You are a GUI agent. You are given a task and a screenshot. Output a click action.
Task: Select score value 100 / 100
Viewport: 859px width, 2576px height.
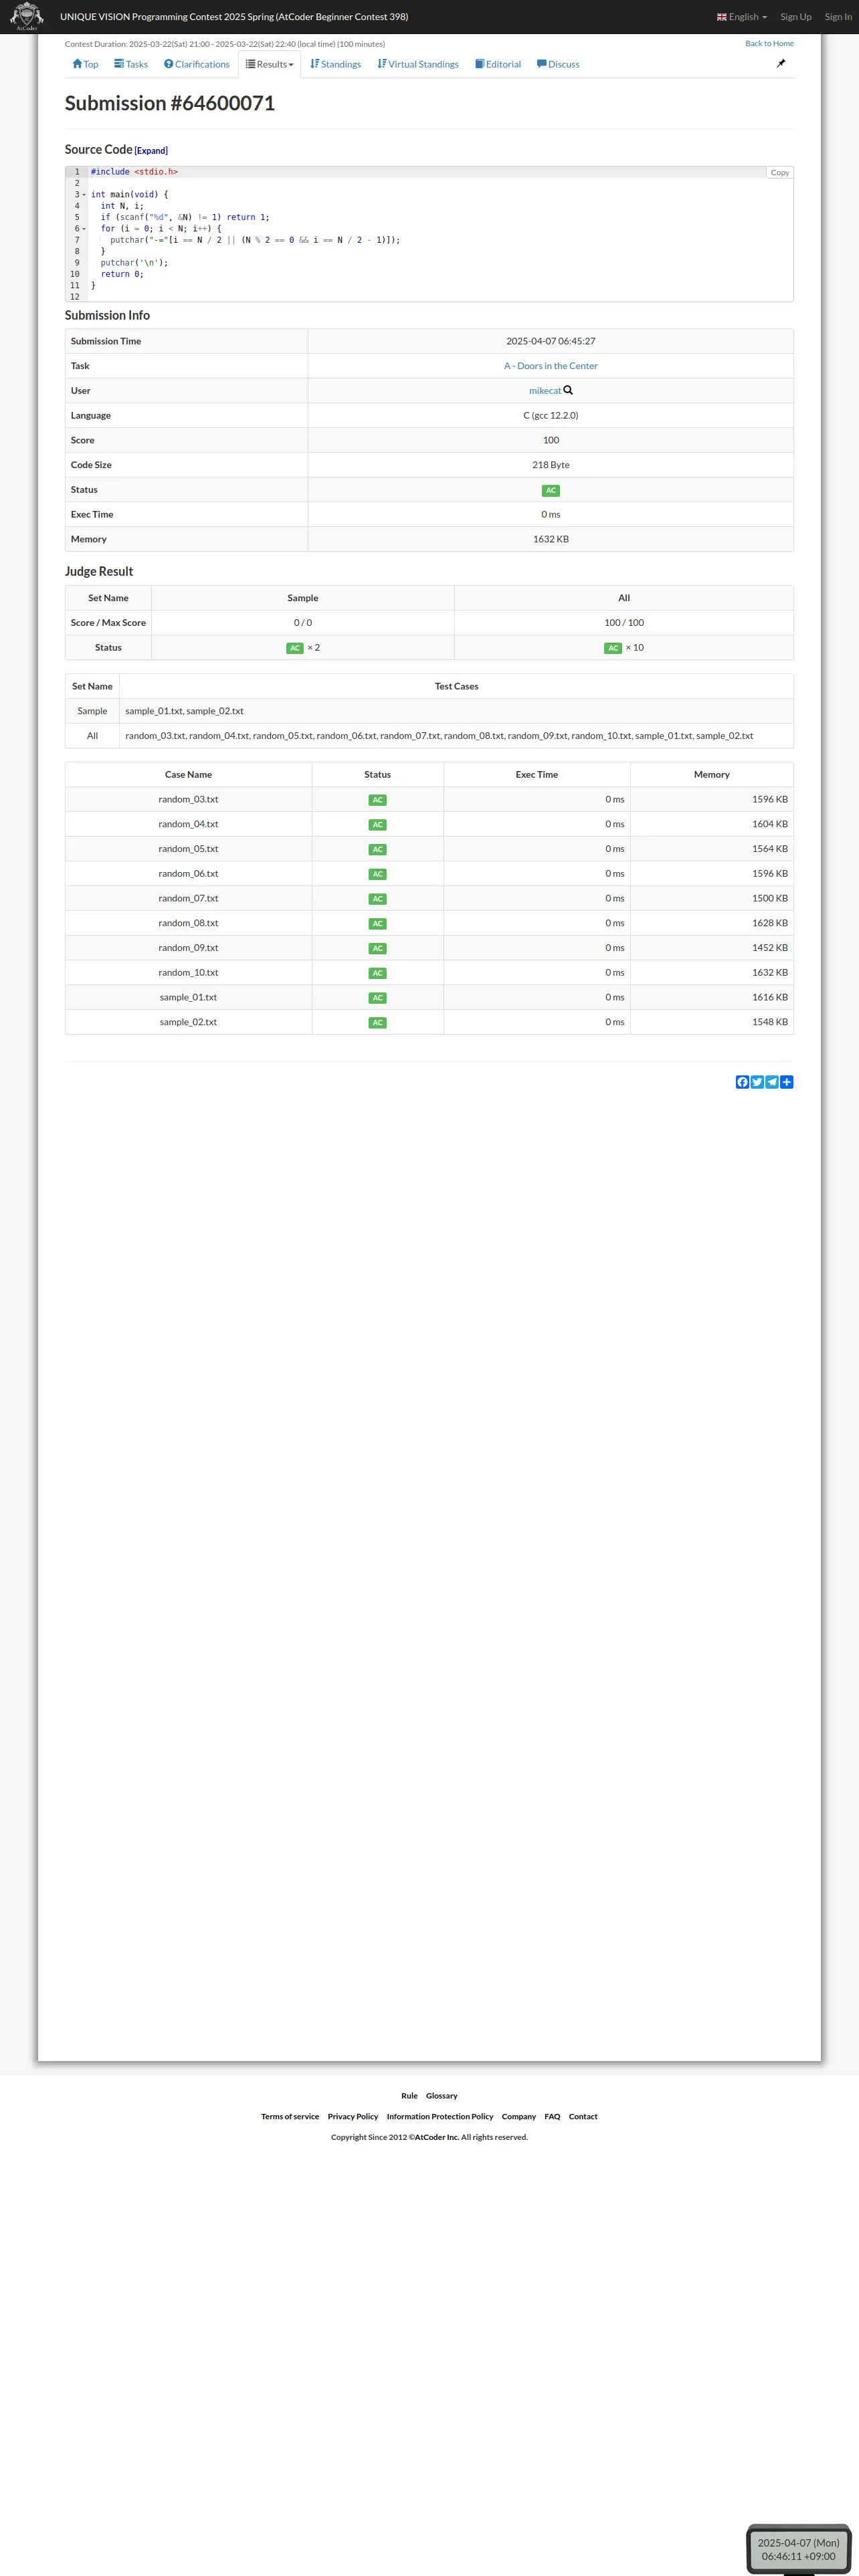624,623
